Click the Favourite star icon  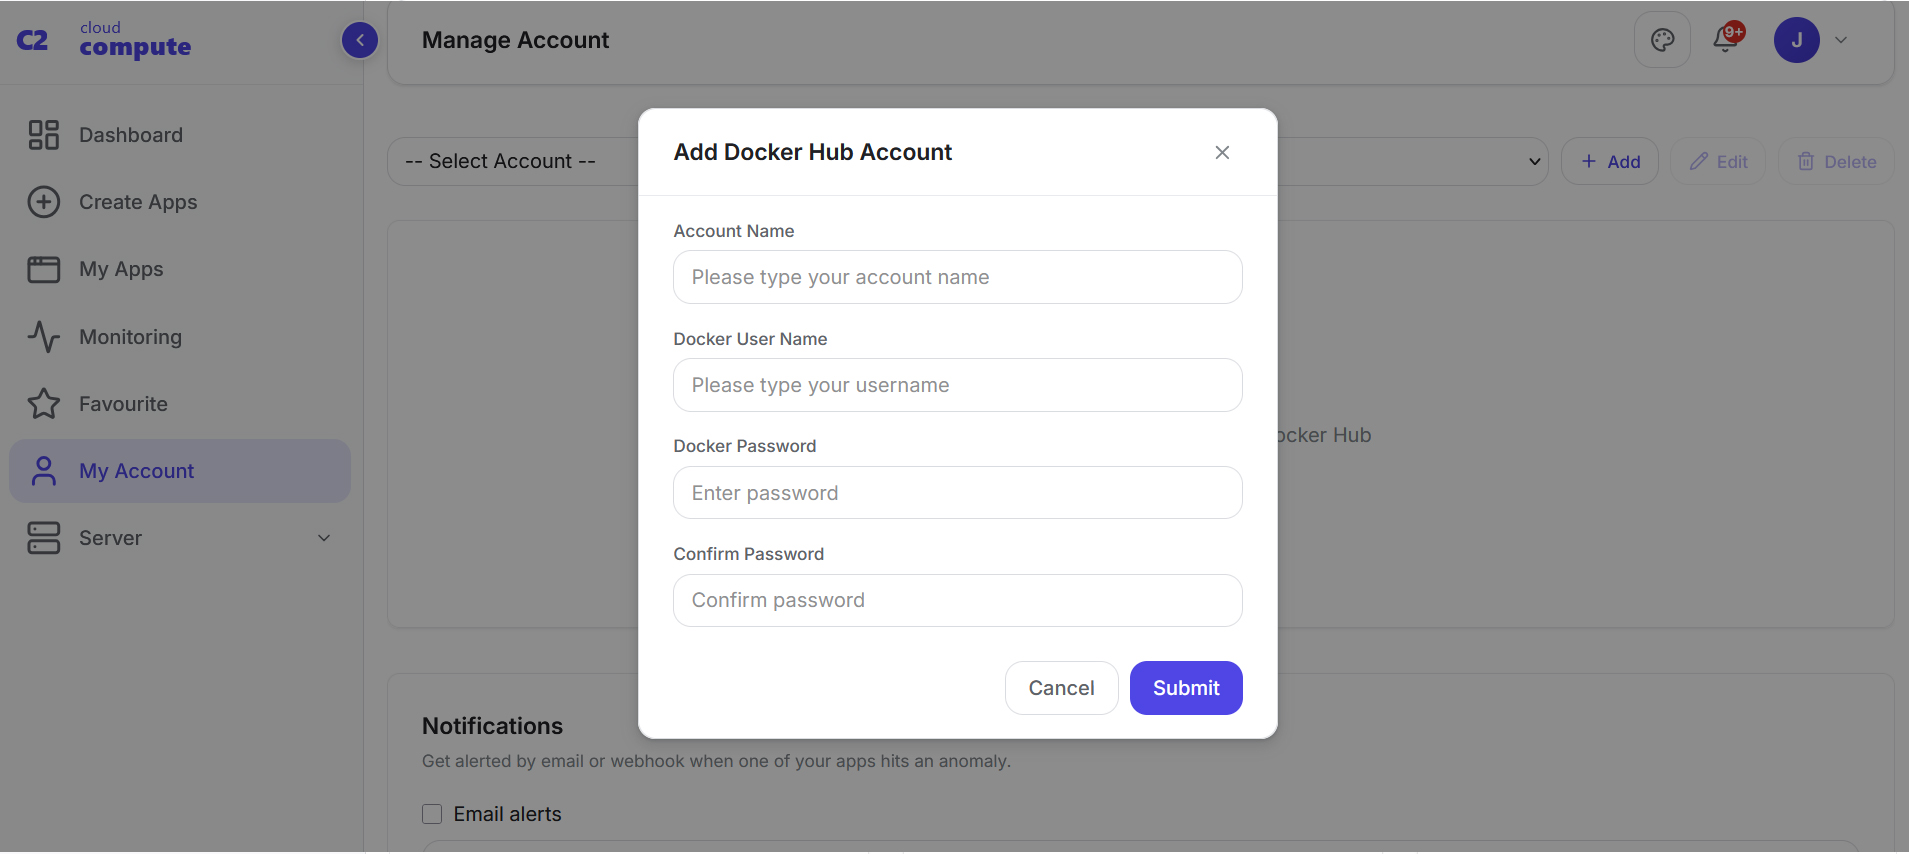click(44, 404)
